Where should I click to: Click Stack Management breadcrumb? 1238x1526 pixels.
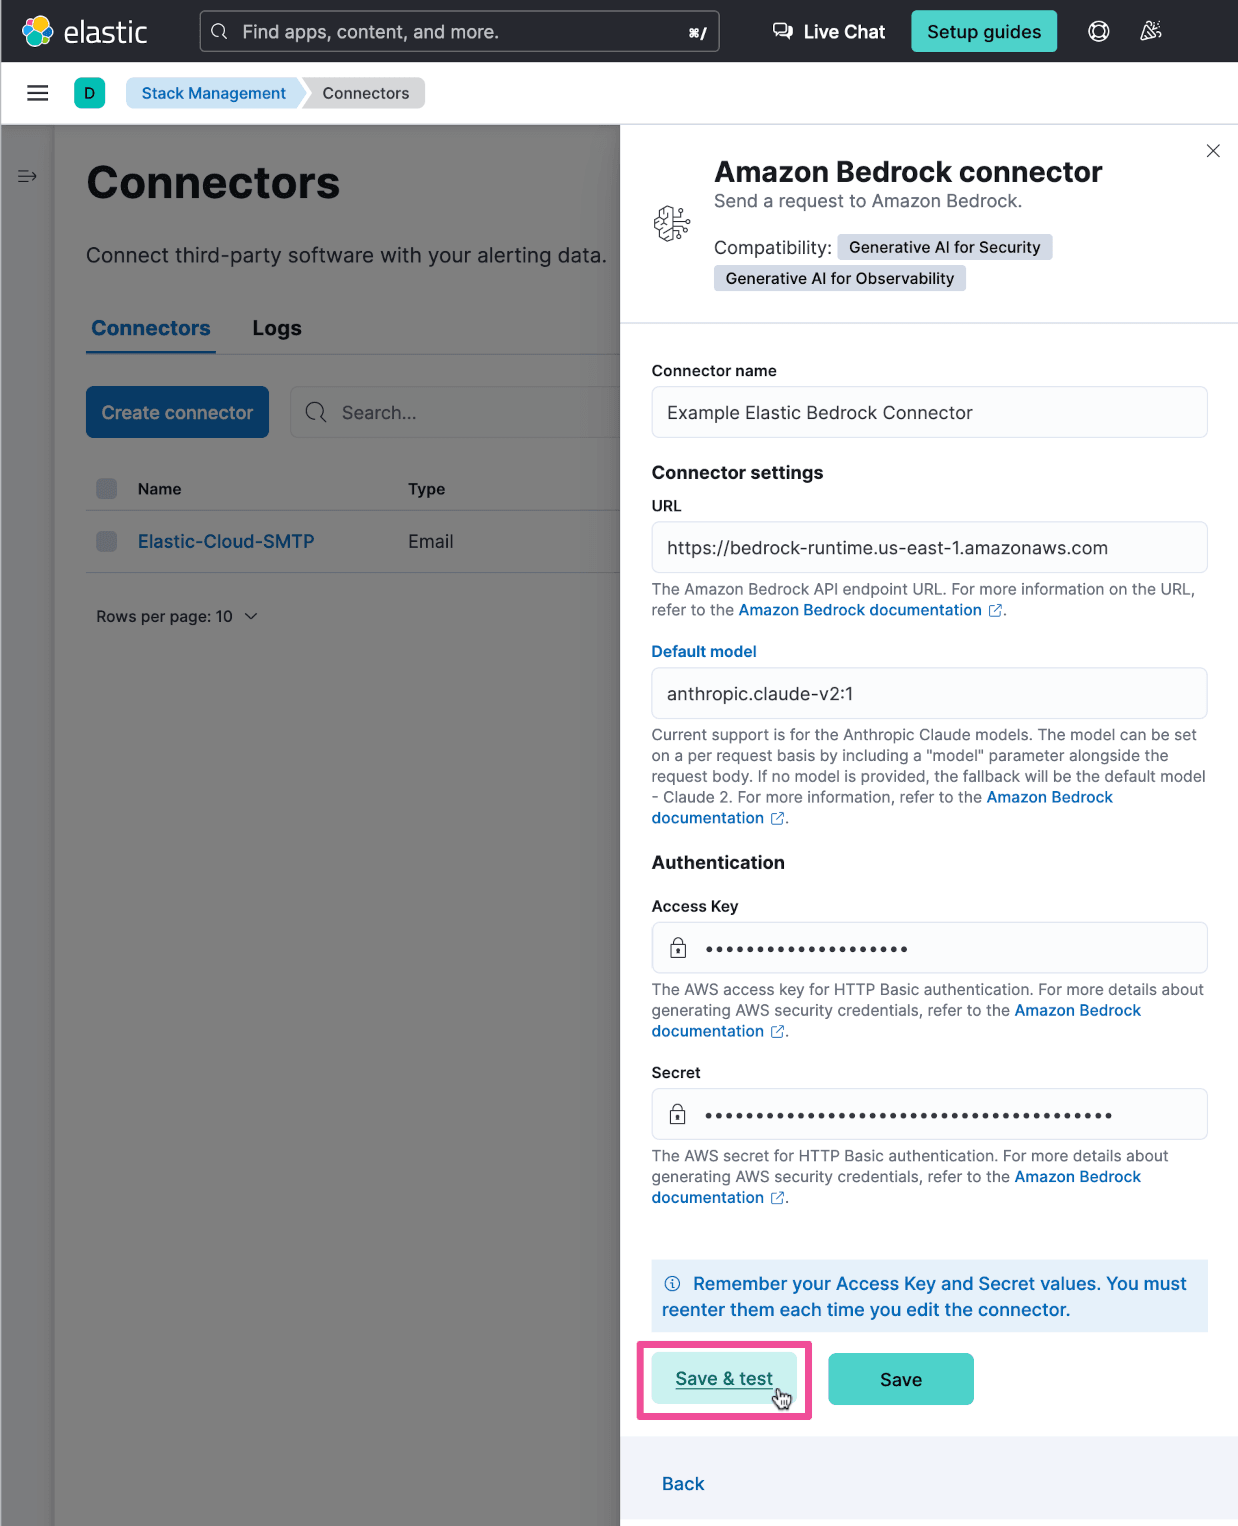coord(213,93)
